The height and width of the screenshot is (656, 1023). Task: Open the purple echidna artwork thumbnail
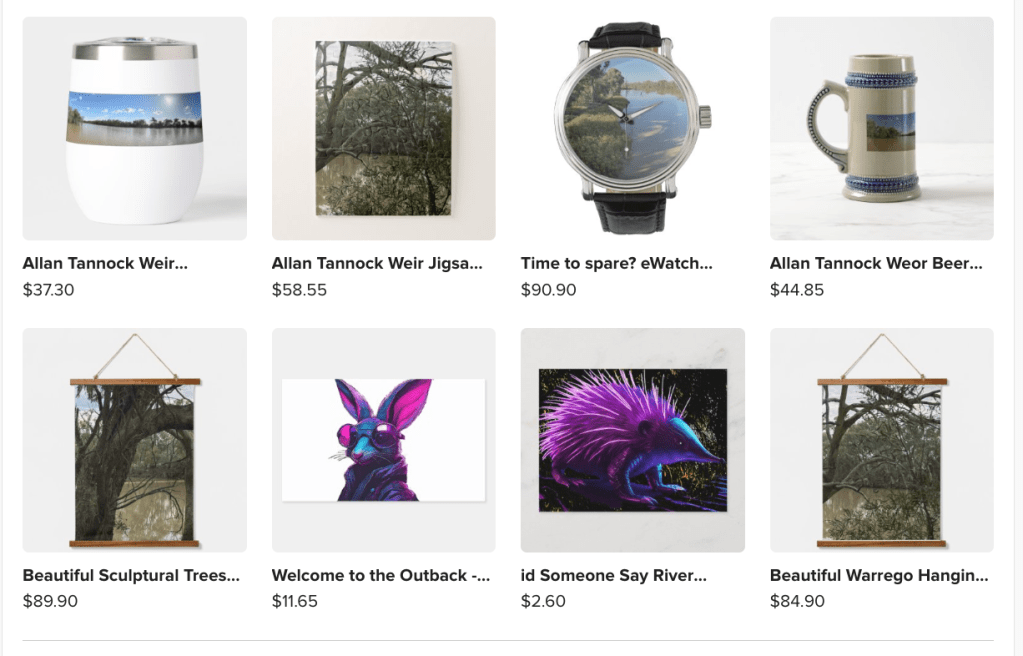point(633,440)
